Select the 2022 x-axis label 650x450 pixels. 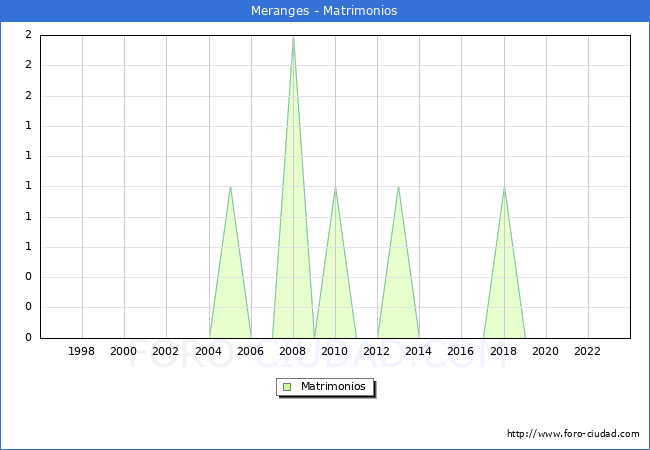click(x=587, y=351)
